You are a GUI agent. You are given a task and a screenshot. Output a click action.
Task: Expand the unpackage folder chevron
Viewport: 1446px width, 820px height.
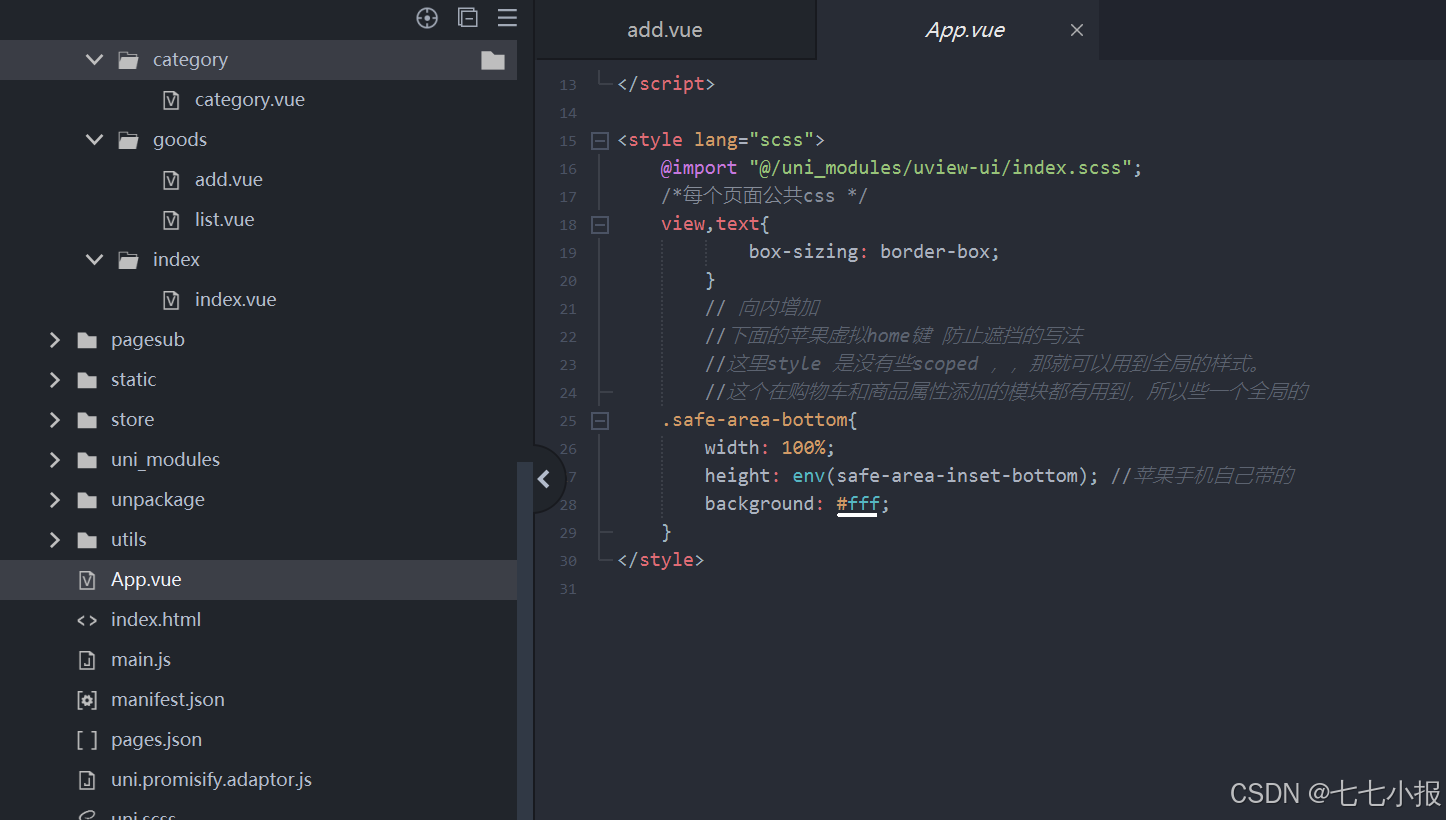55,500
